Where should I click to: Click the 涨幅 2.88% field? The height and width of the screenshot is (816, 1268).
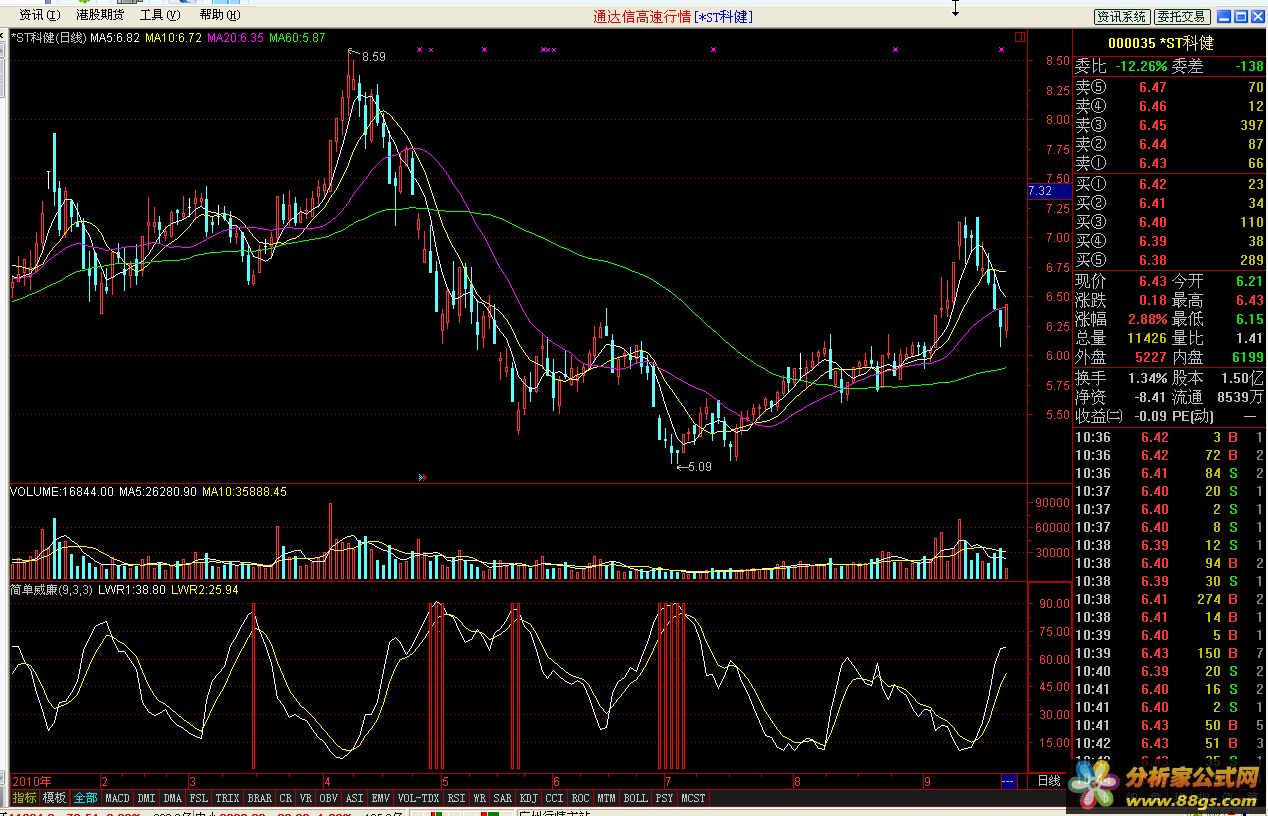tap(1121, 319)
